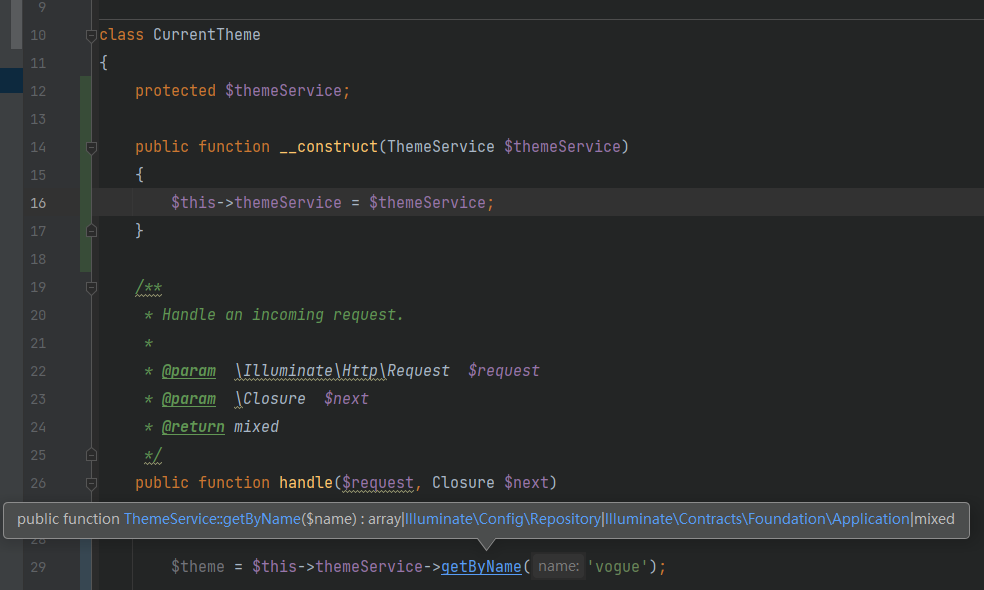The image size is (984, 590).
Task: Click the 'name:' parameter hint
Action: [x=559, y=566]
